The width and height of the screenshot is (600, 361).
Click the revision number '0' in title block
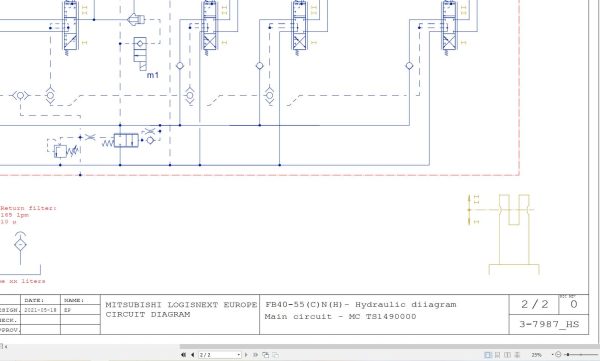(574, 305)
